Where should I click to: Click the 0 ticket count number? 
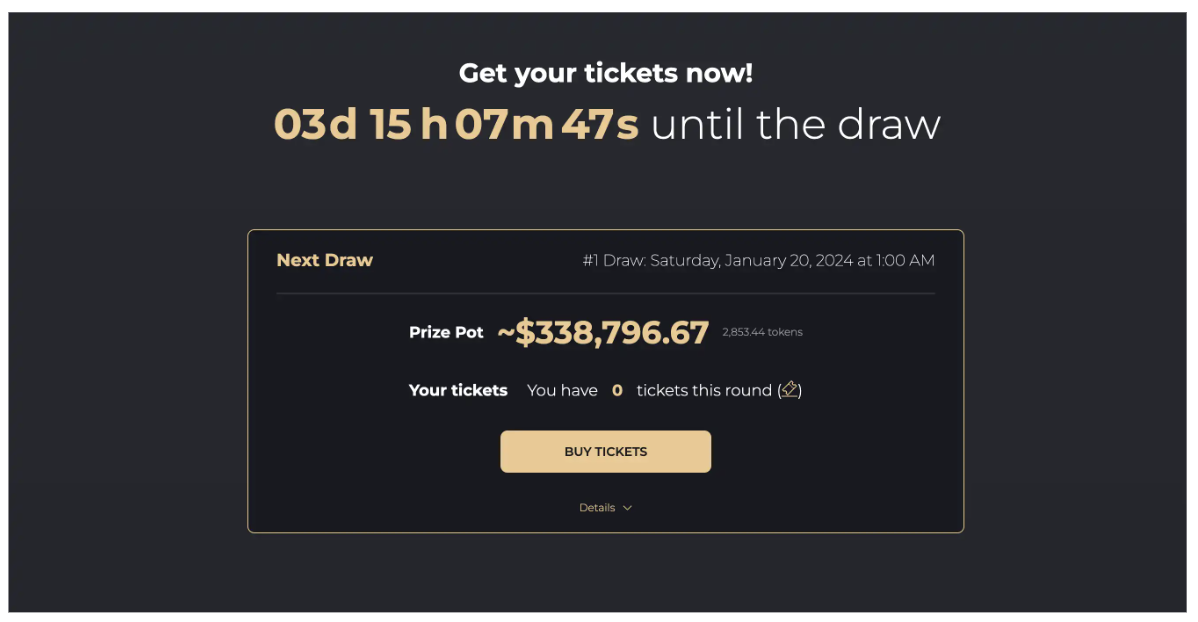click(617, 390)
